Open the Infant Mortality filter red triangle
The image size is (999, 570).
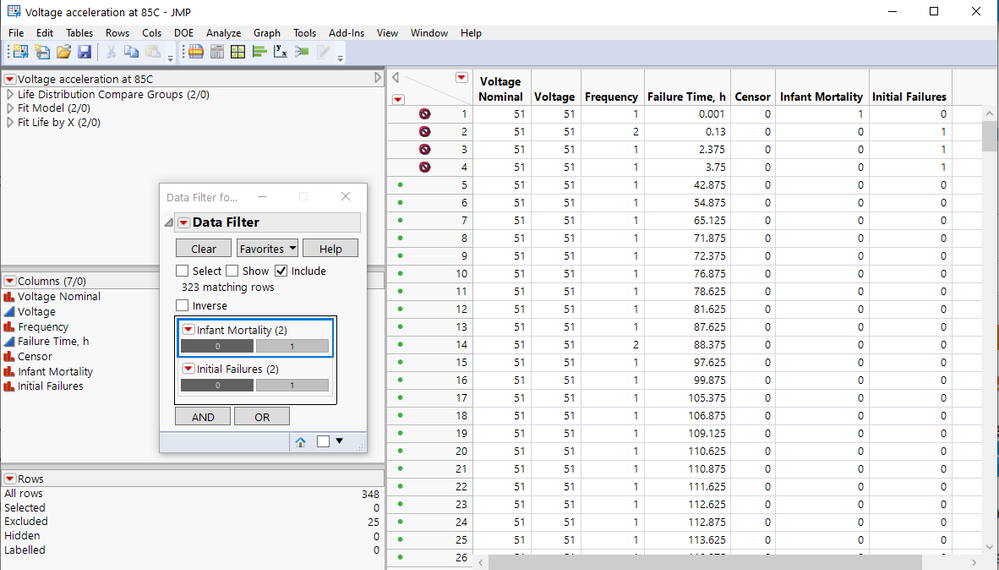(x=188, y=330)
